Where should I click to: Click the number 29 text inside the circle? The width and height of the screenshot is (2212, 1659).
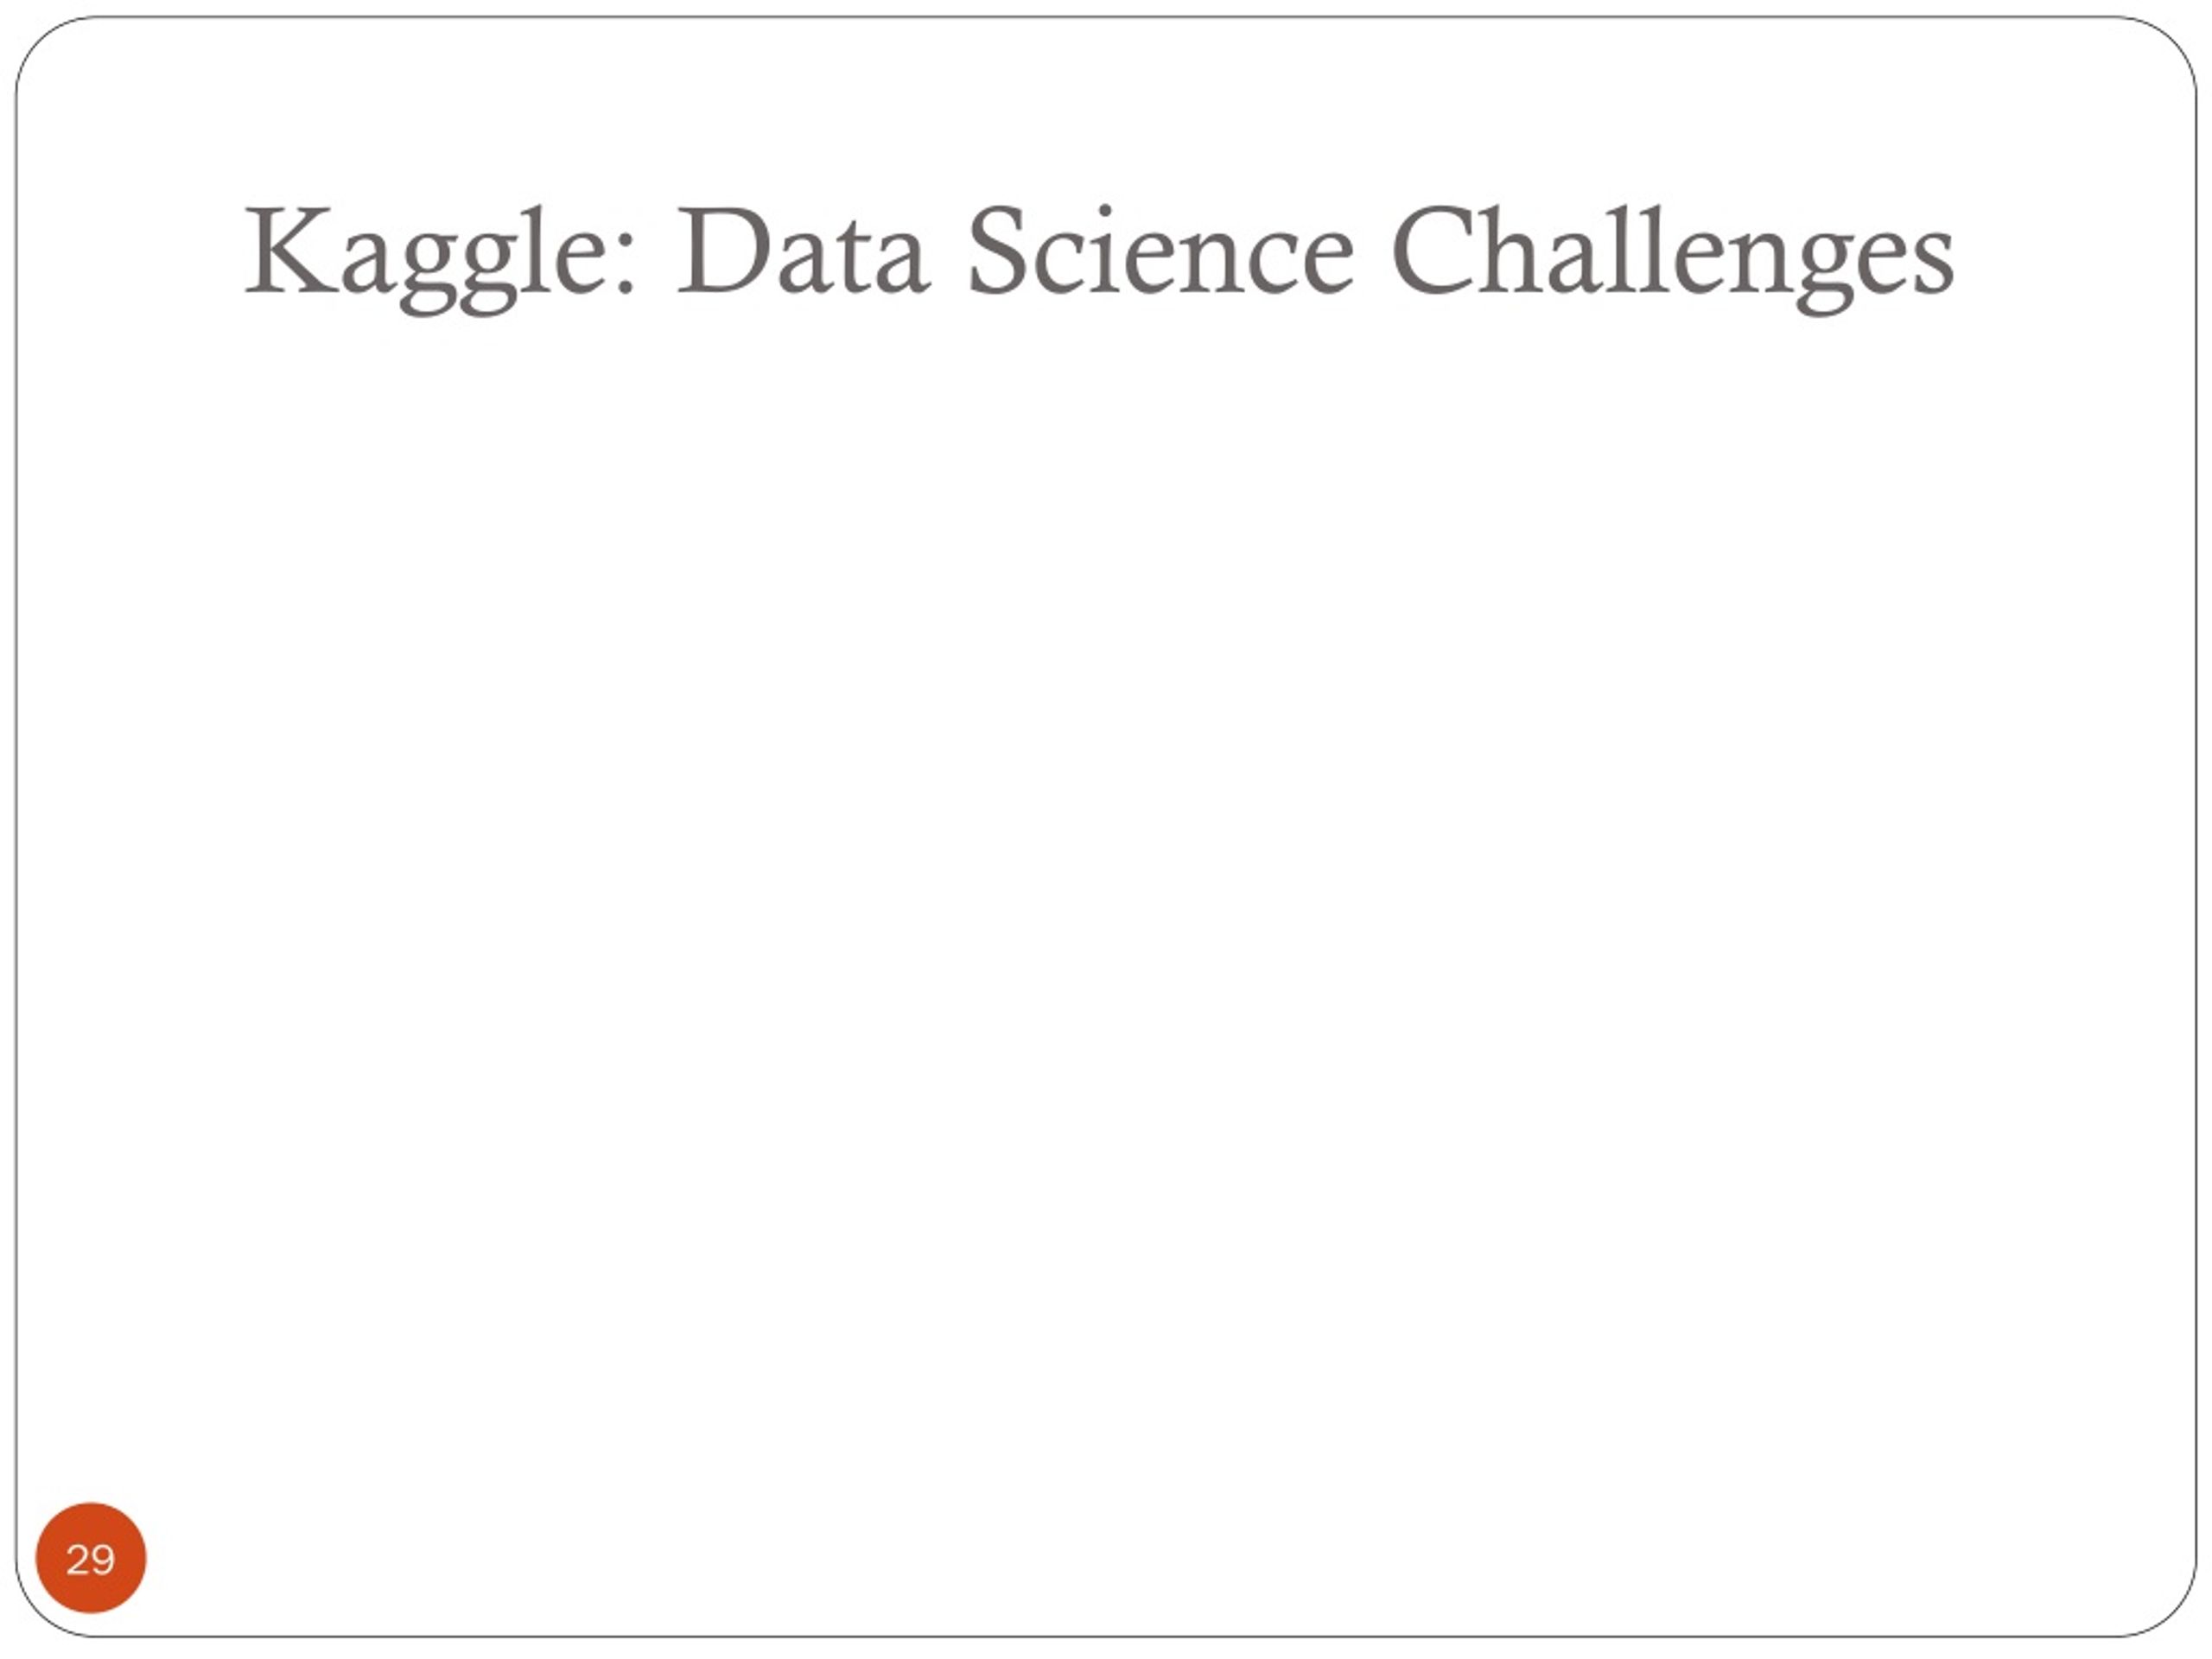(x=90, y=1559)
